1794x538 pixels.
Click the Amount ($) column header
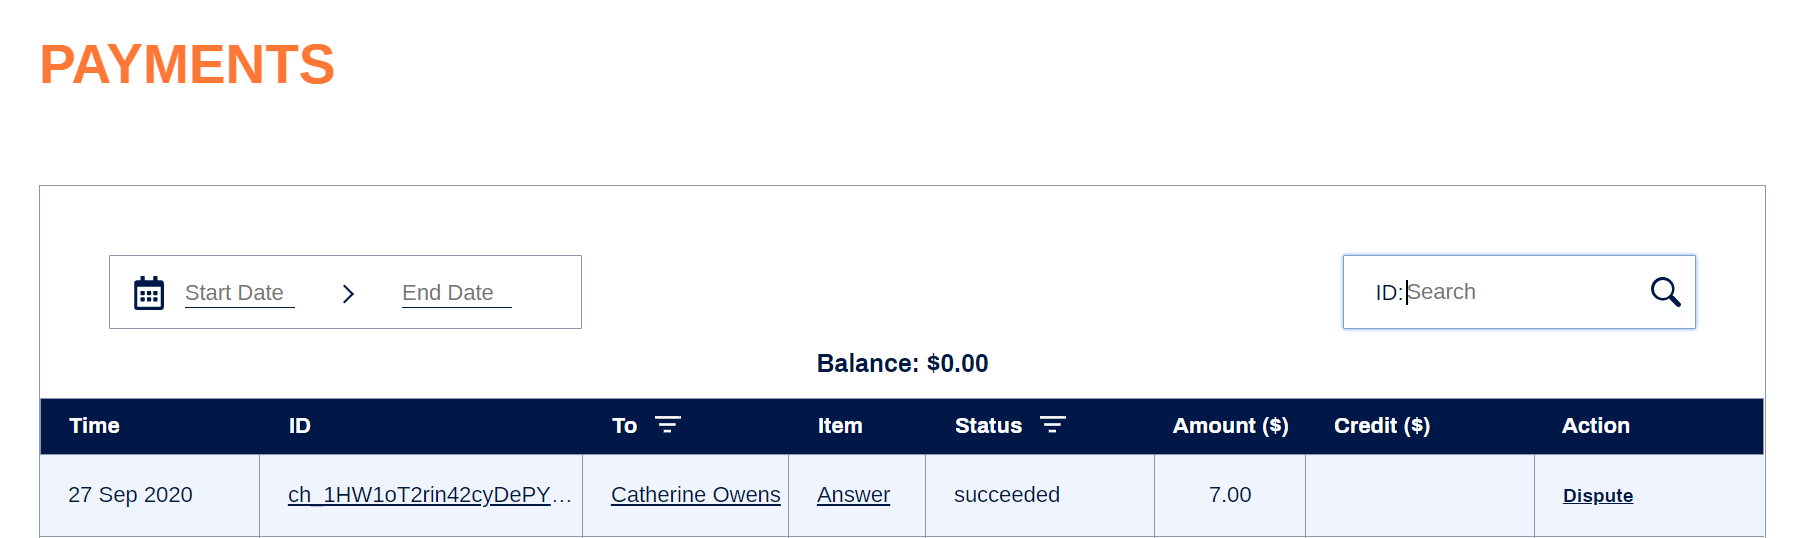point(1230,426)
